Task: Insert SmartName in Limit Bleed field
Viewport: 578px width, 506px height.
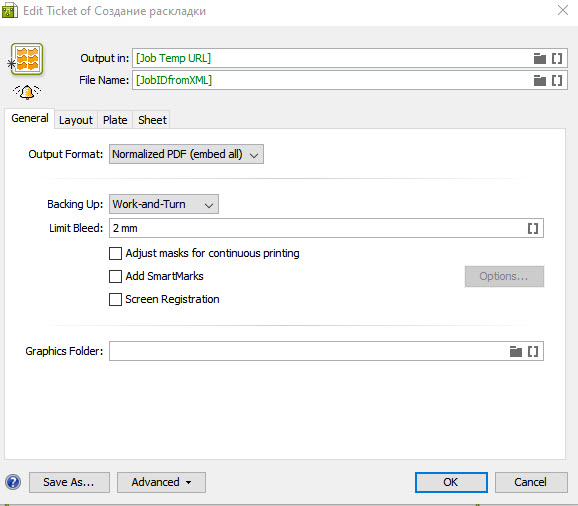Action: tap(533, 228)
